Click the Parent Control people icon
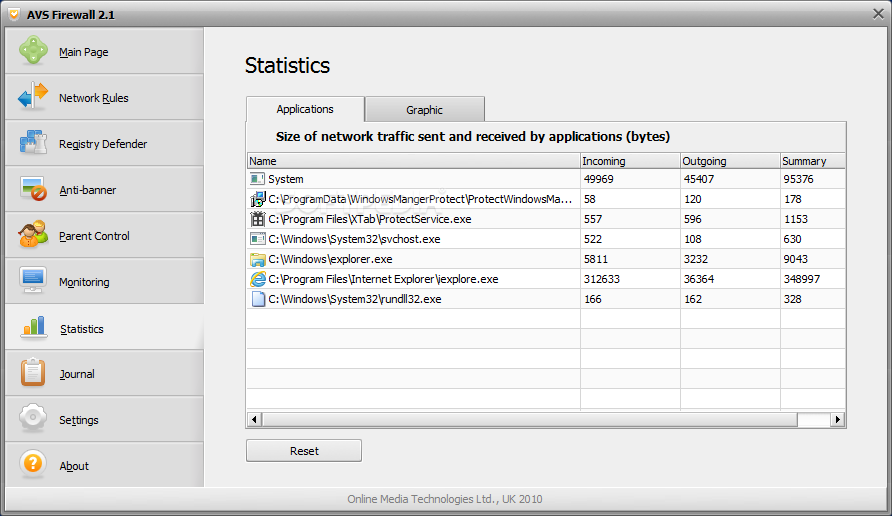The width and height of the screenshot is (892, 516). tap(33, 234)
